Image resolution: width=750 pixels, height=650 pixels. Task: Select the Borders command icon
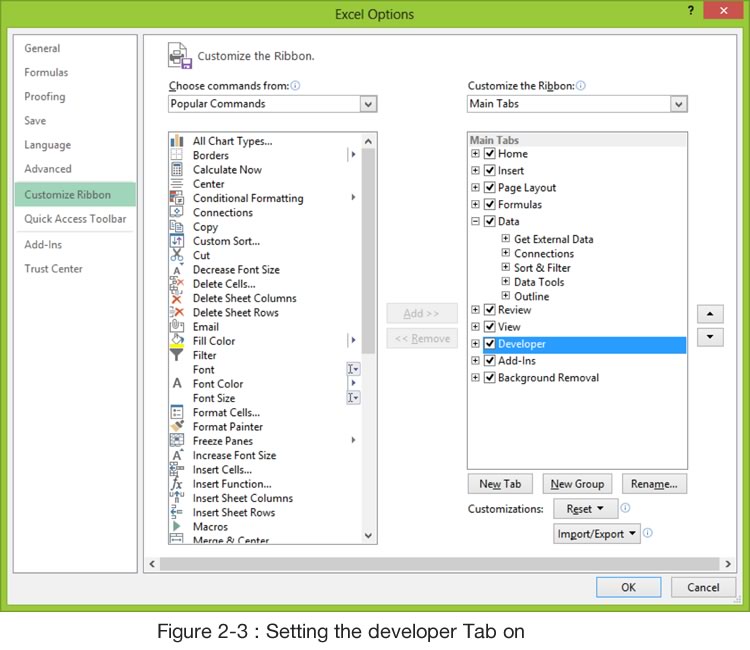click(x=177, y=155)
